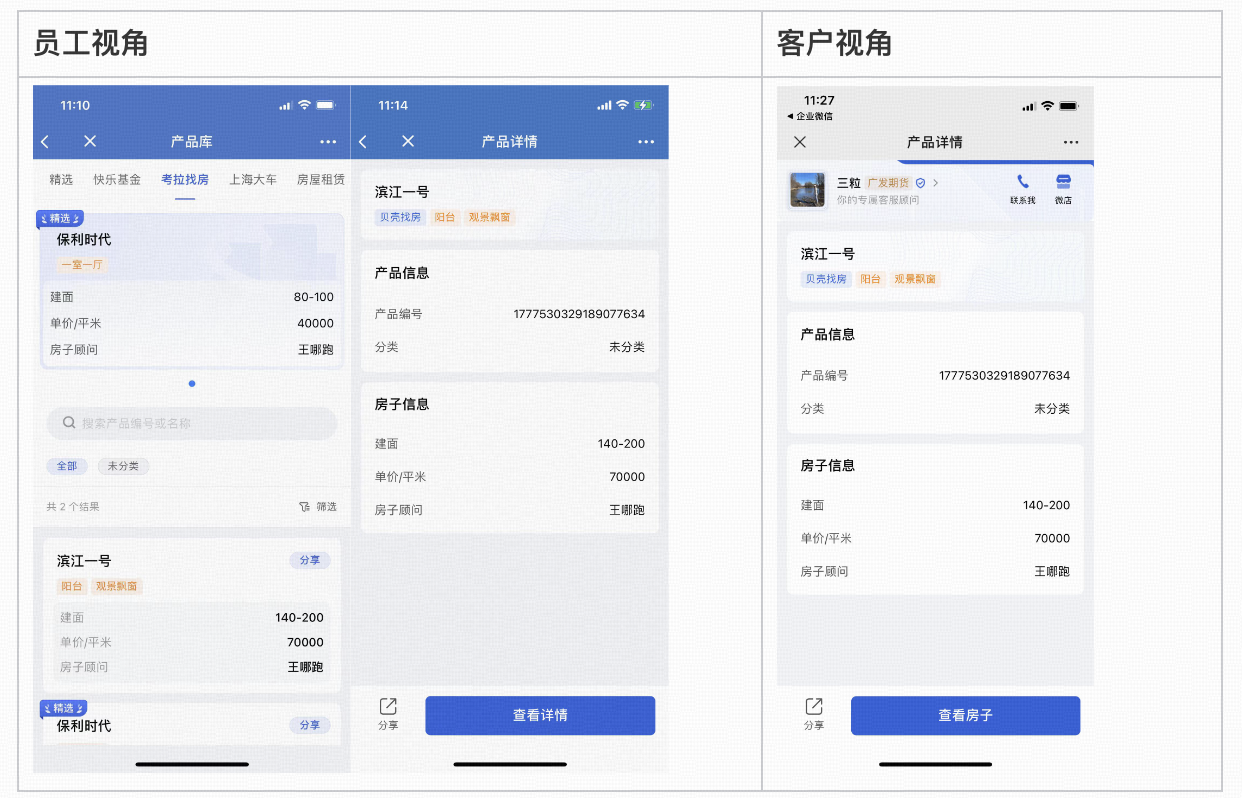Viewport: 1242px width, 798px height.
Task: Open three-dot menu in customer view header
Action: [x=1071, y=142]
